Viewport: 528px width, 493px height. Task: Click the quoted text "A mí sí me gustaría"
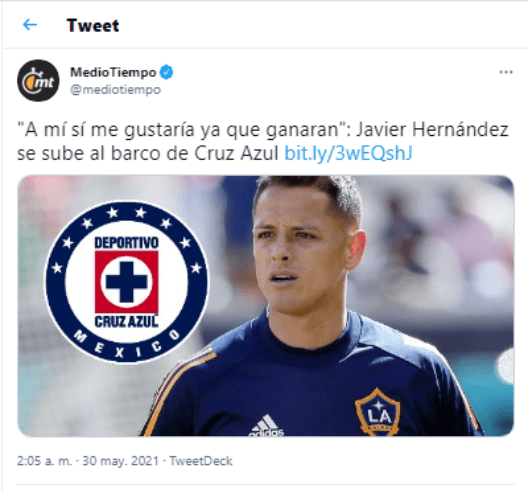pyautogui.click(x=105, y=130)
